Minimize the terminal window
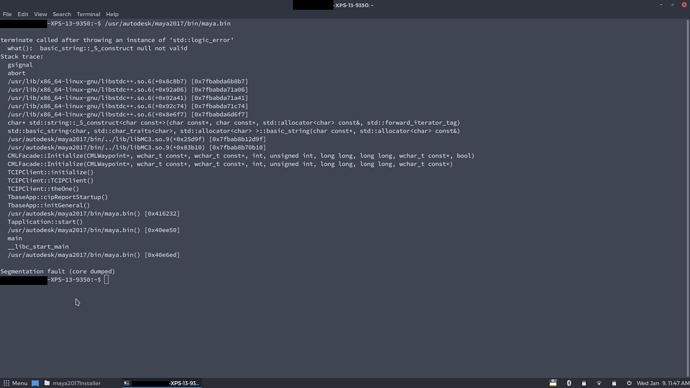This screenshot has width=690, height=388. [x=661, y=5]
